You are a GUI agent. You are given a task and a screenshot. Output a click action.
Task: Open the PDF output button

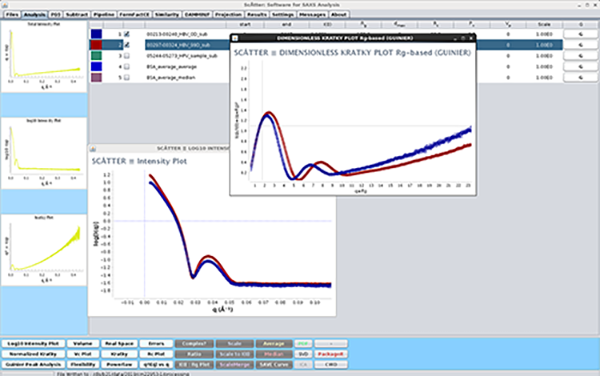[x=303, y=343]
